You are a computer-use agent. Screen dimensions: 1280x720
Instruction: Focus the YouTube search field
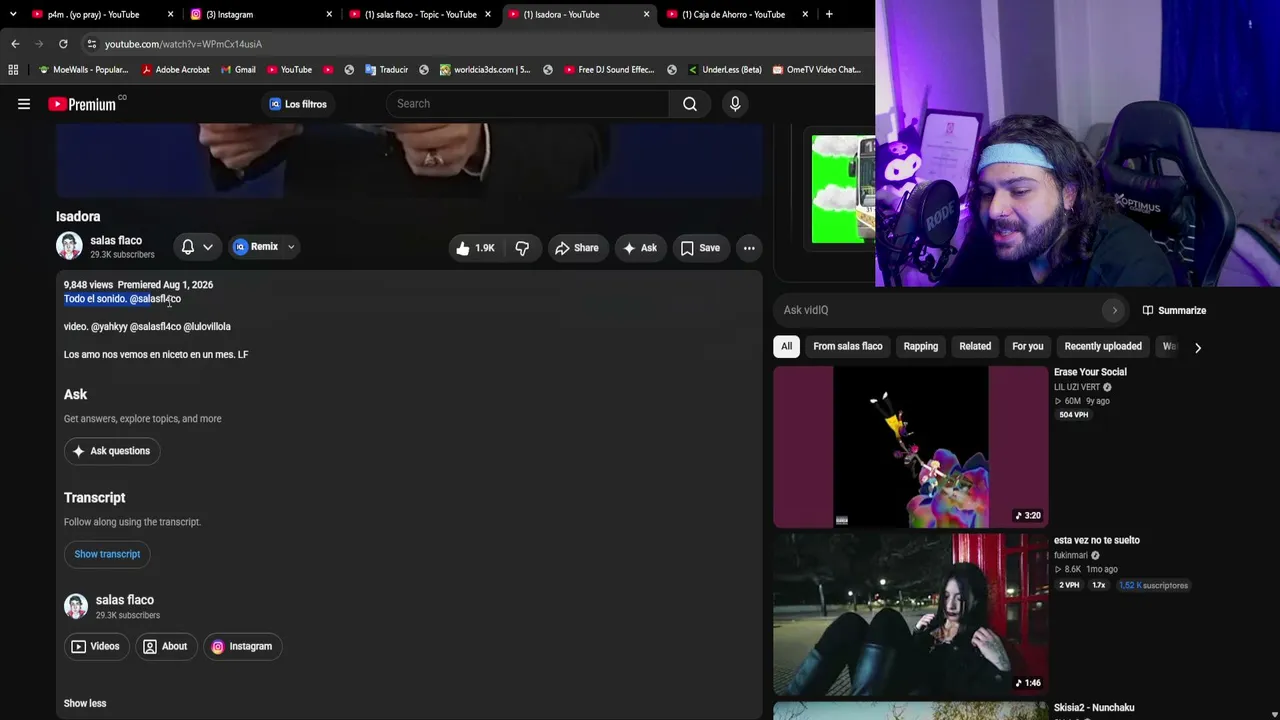click(x=527, y=104)
